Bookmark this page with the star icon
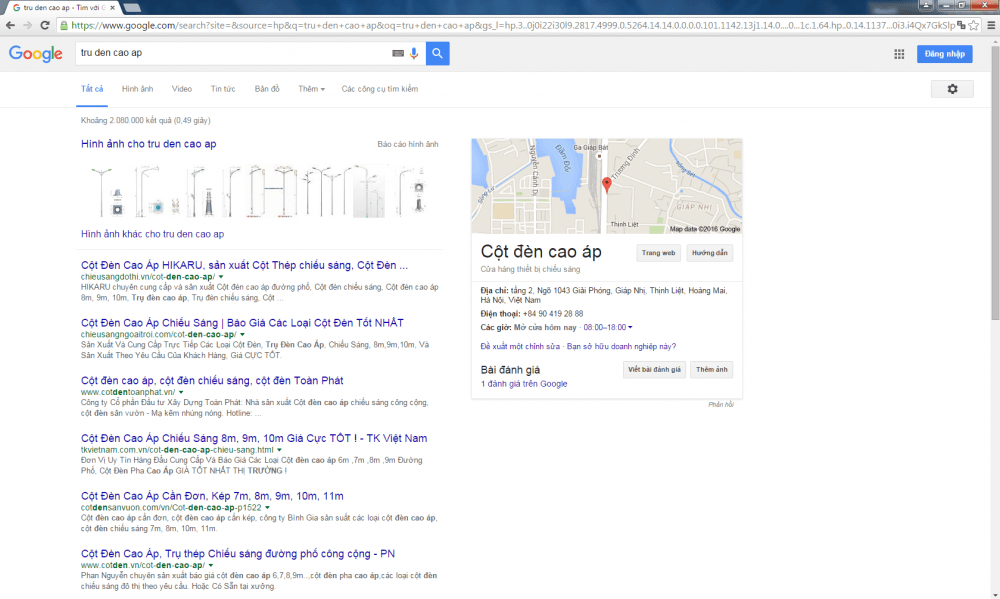1000x599 pixels. pyautogui.click(x=973, y=26)
